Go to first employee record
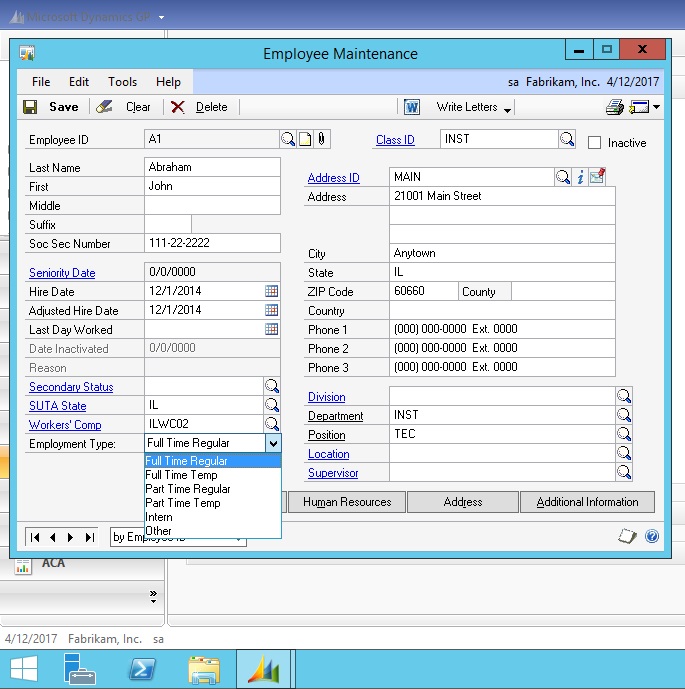This screenshot has height=689, width=685. click(x=35, y=537)
